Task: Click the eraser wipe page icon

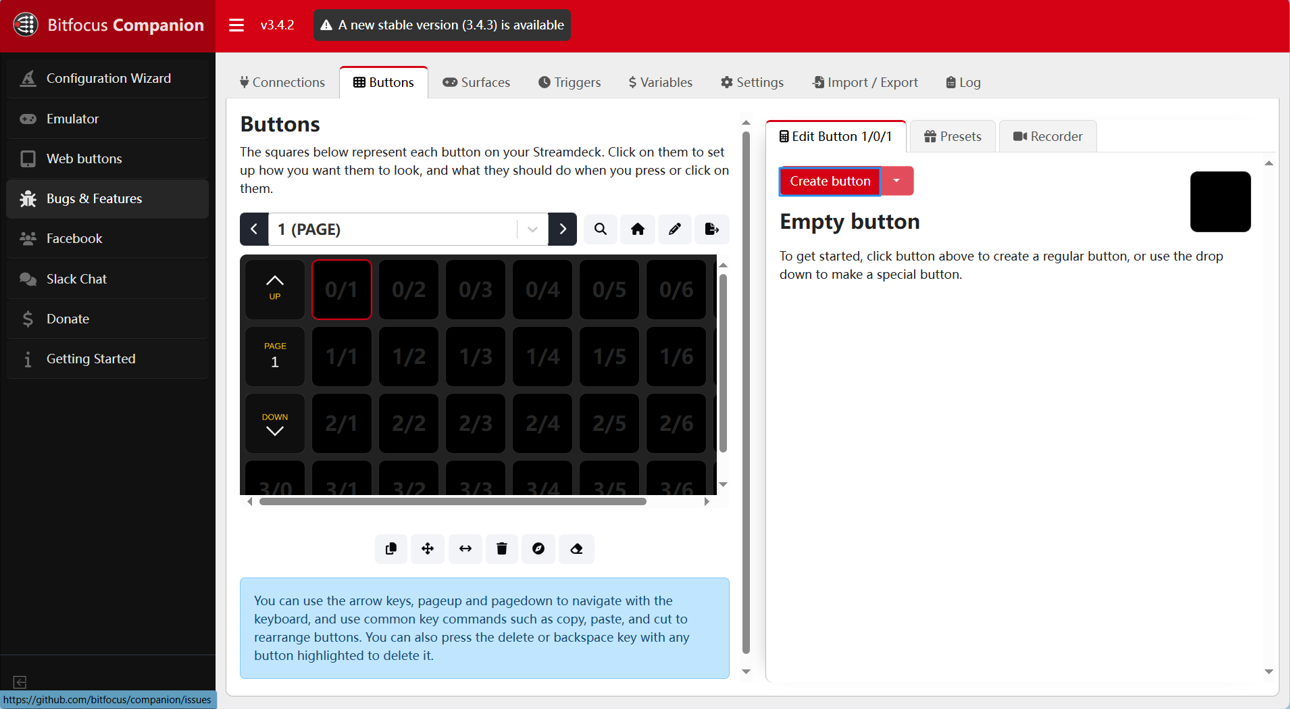Action: [576, 549]
